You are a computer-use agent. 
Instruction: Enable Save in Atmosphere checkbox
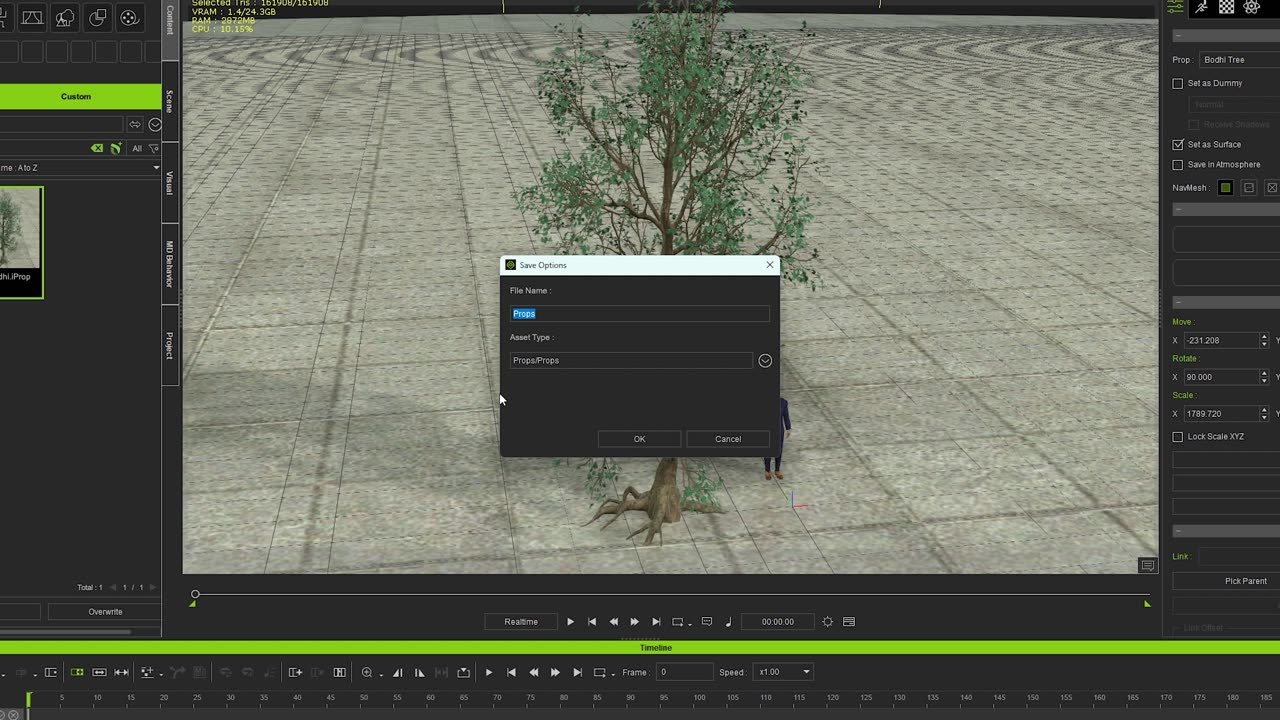1178,165
